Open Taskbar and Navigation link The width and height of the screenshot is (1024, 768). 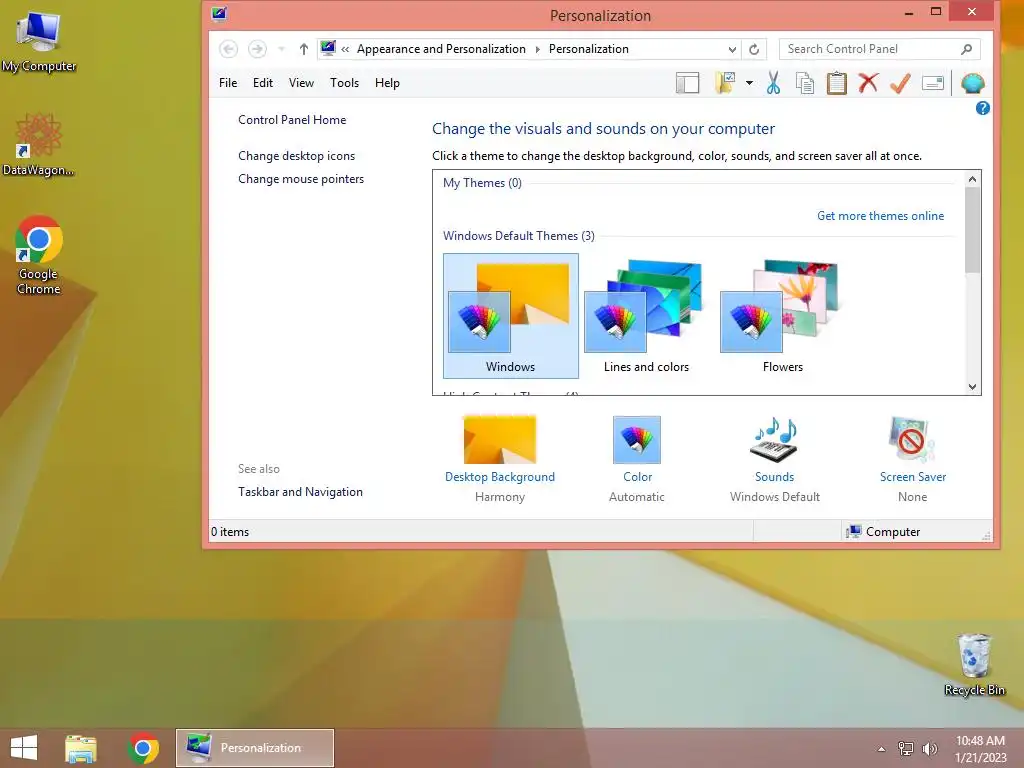[x=300, y=492]
